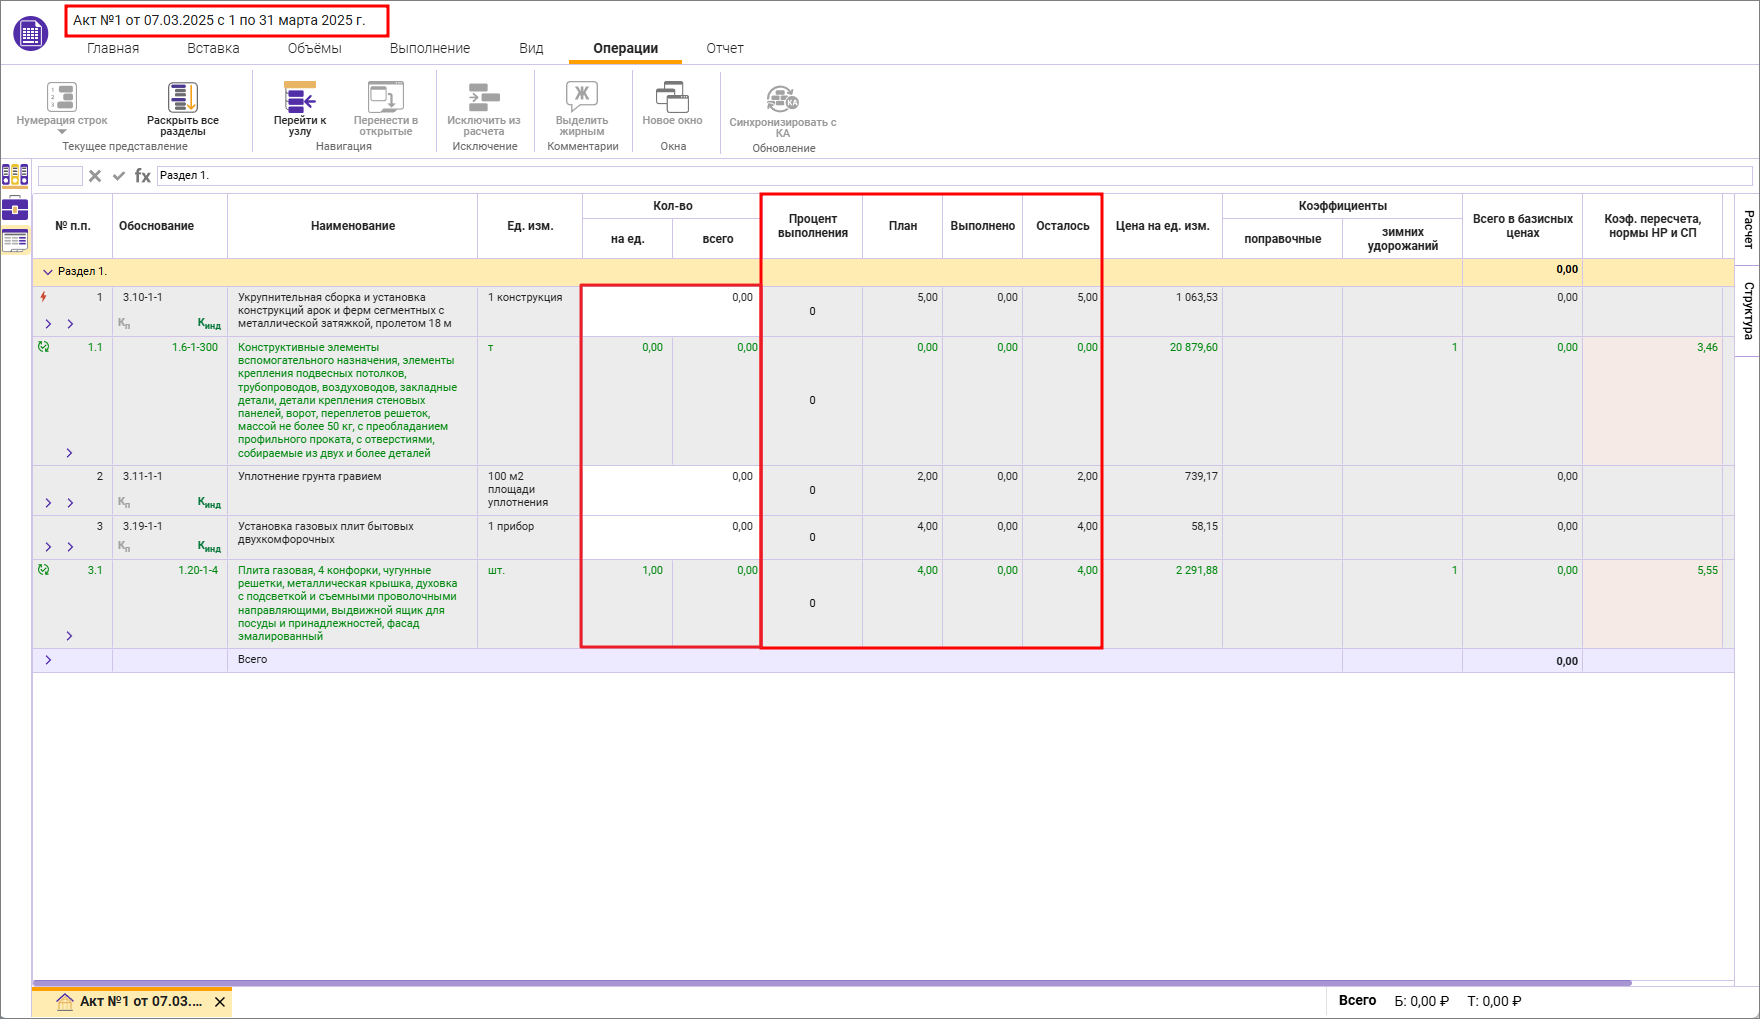Click the purple app logo icon
The width and height of the screenshot is (1760, 1019).
(x=30, y=33)
